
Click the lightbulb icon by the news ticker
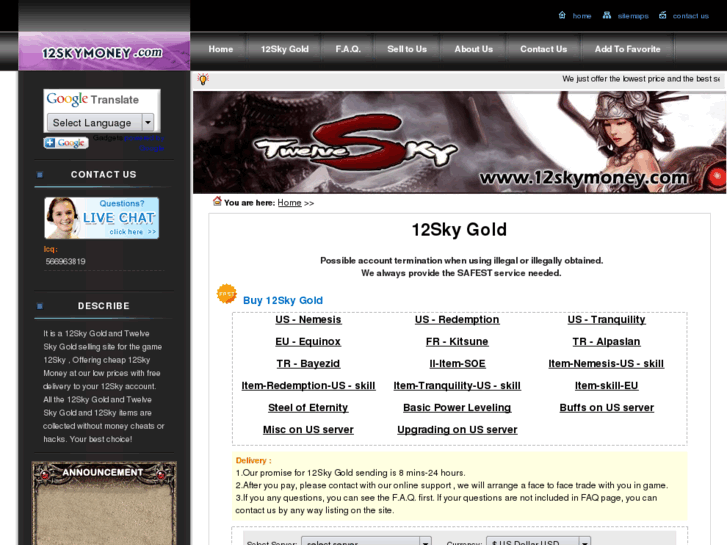pyautogui.click(x=203, y=79)
